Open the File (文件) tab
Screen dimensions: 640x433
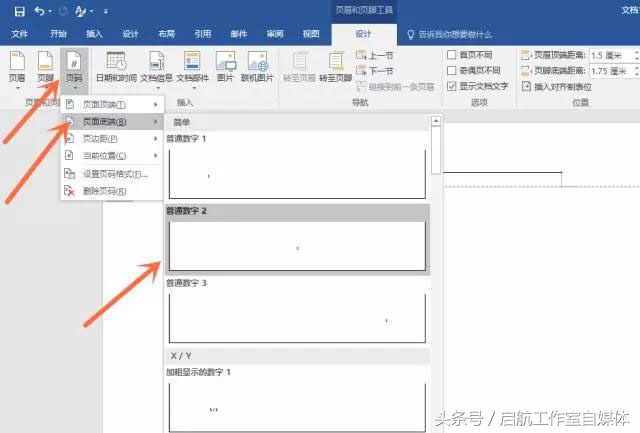20,34
